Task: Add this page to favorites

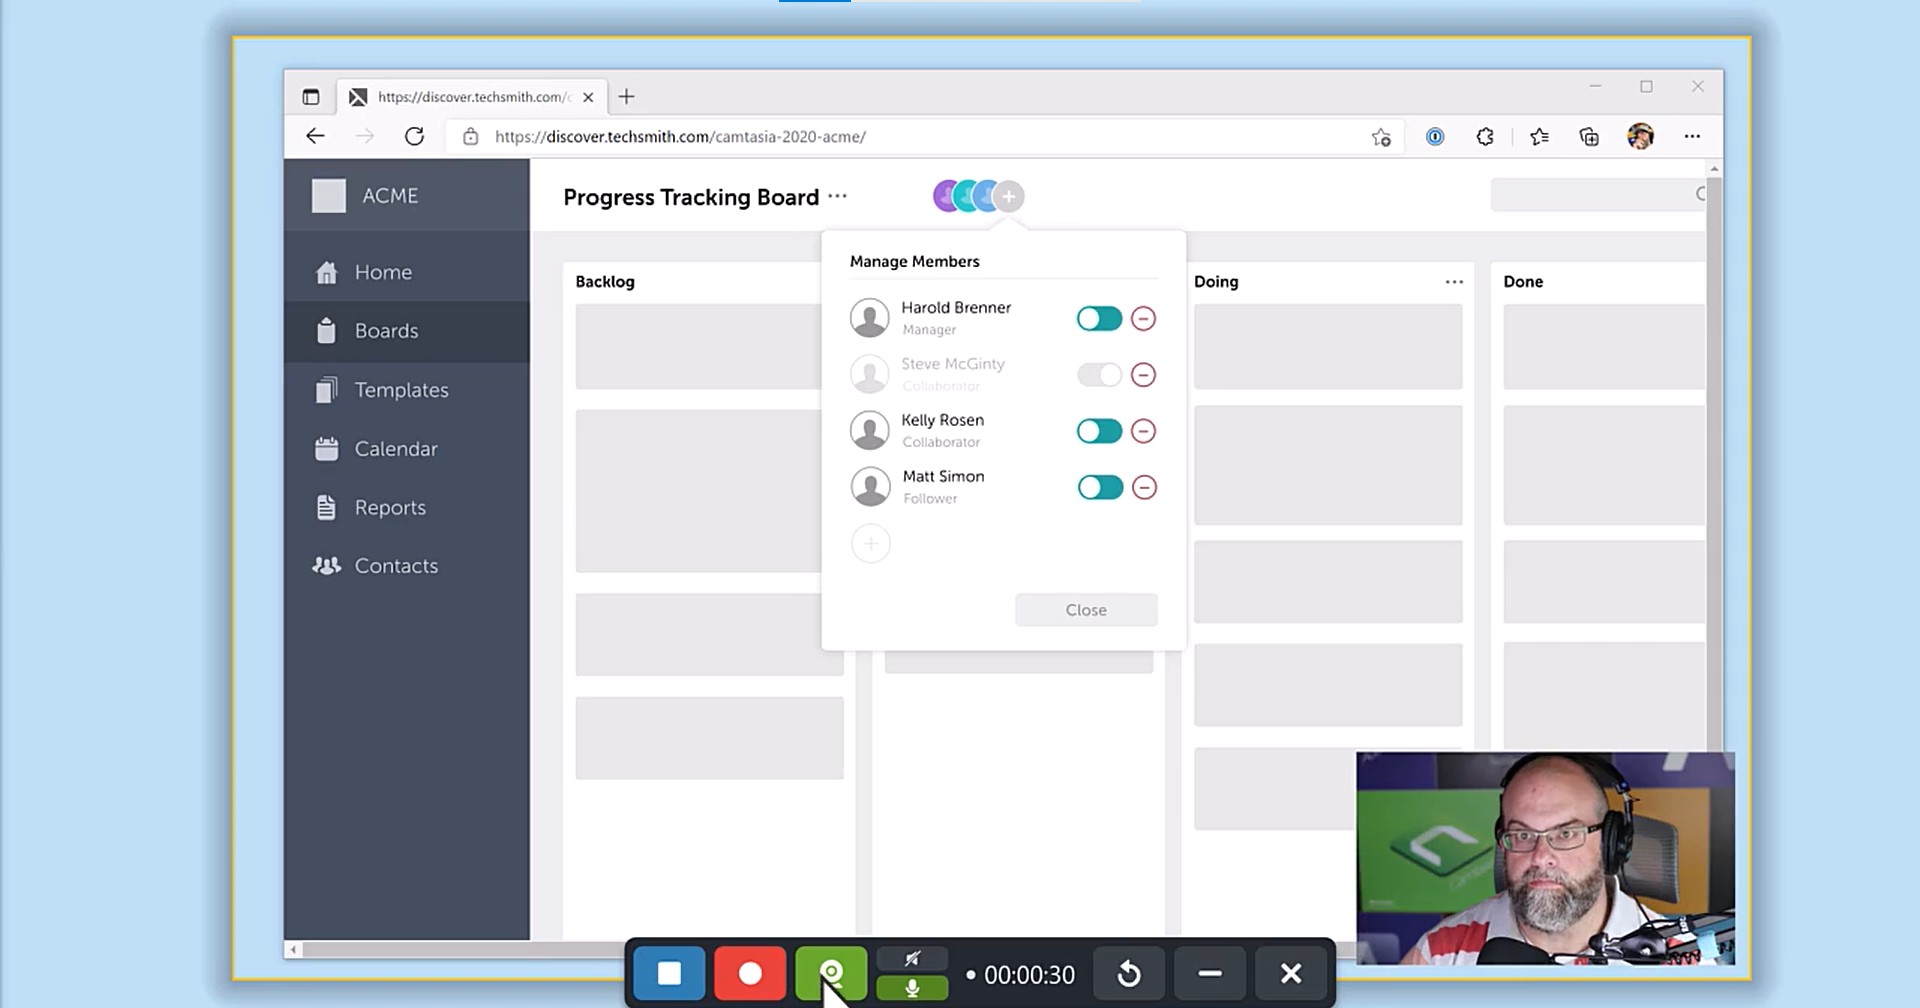Action: click(1381, 137)
